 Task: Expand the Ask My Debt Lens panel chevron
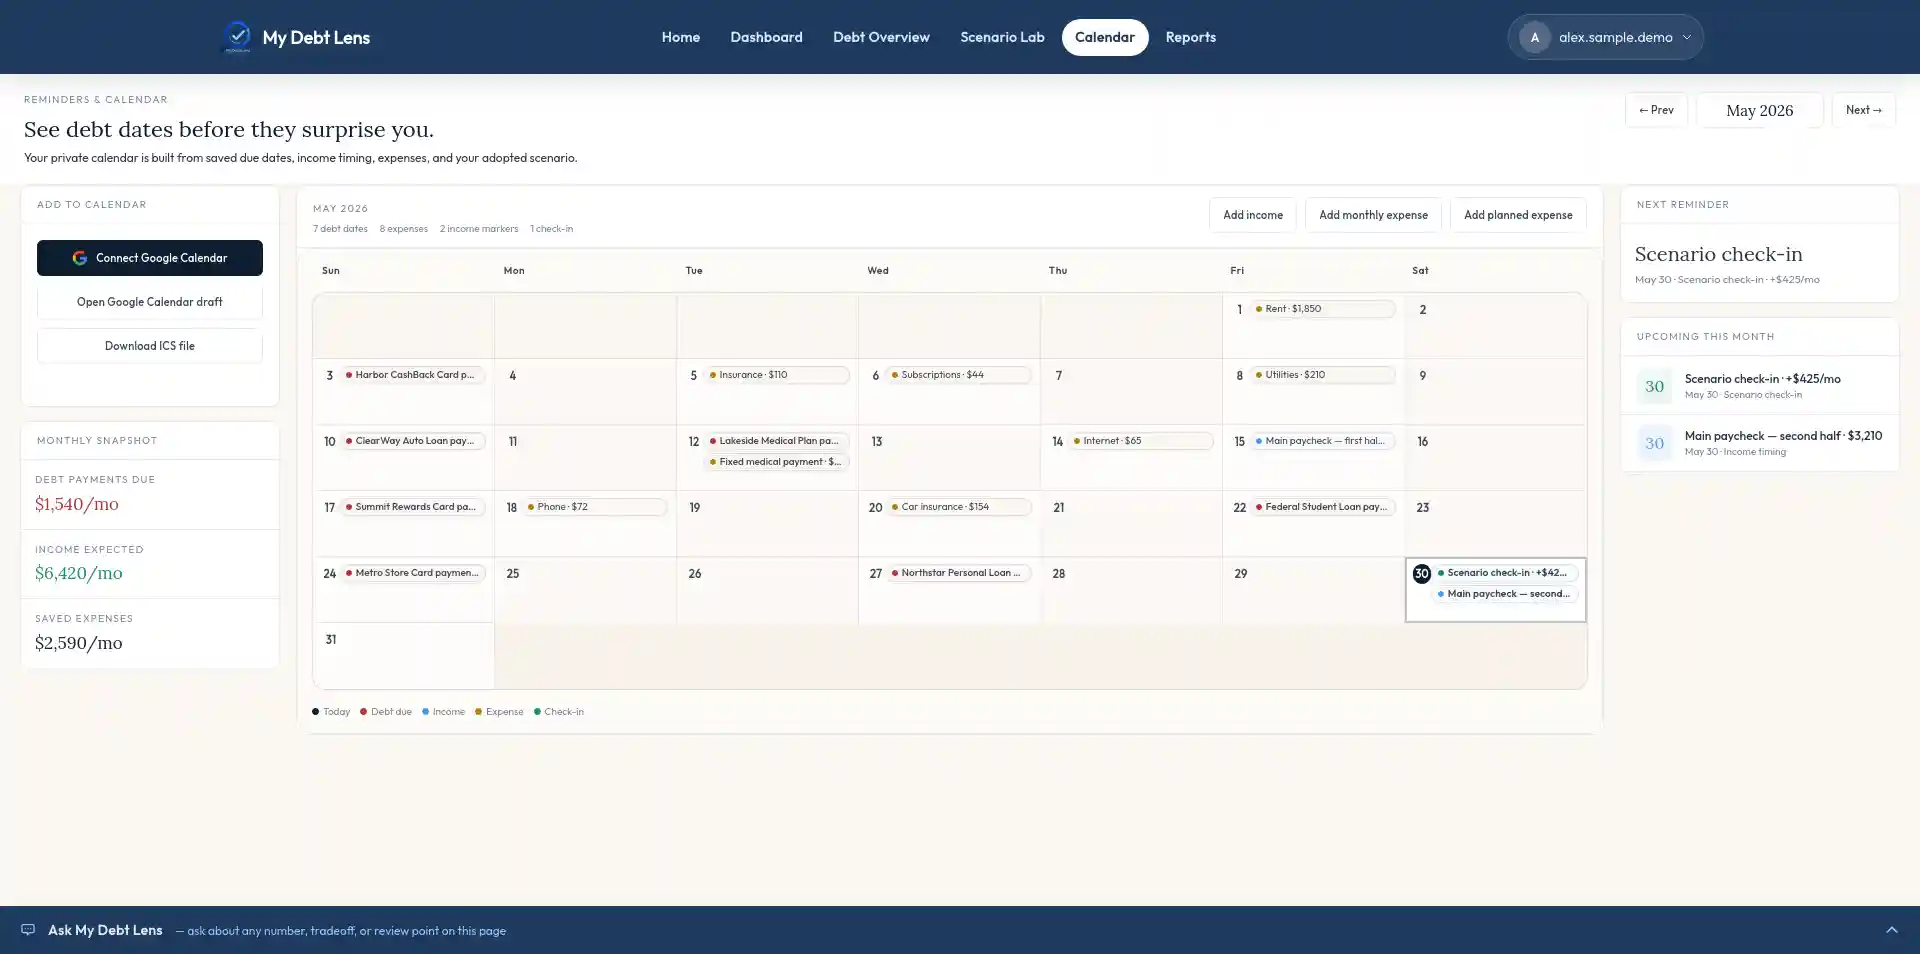[1892, 930]
